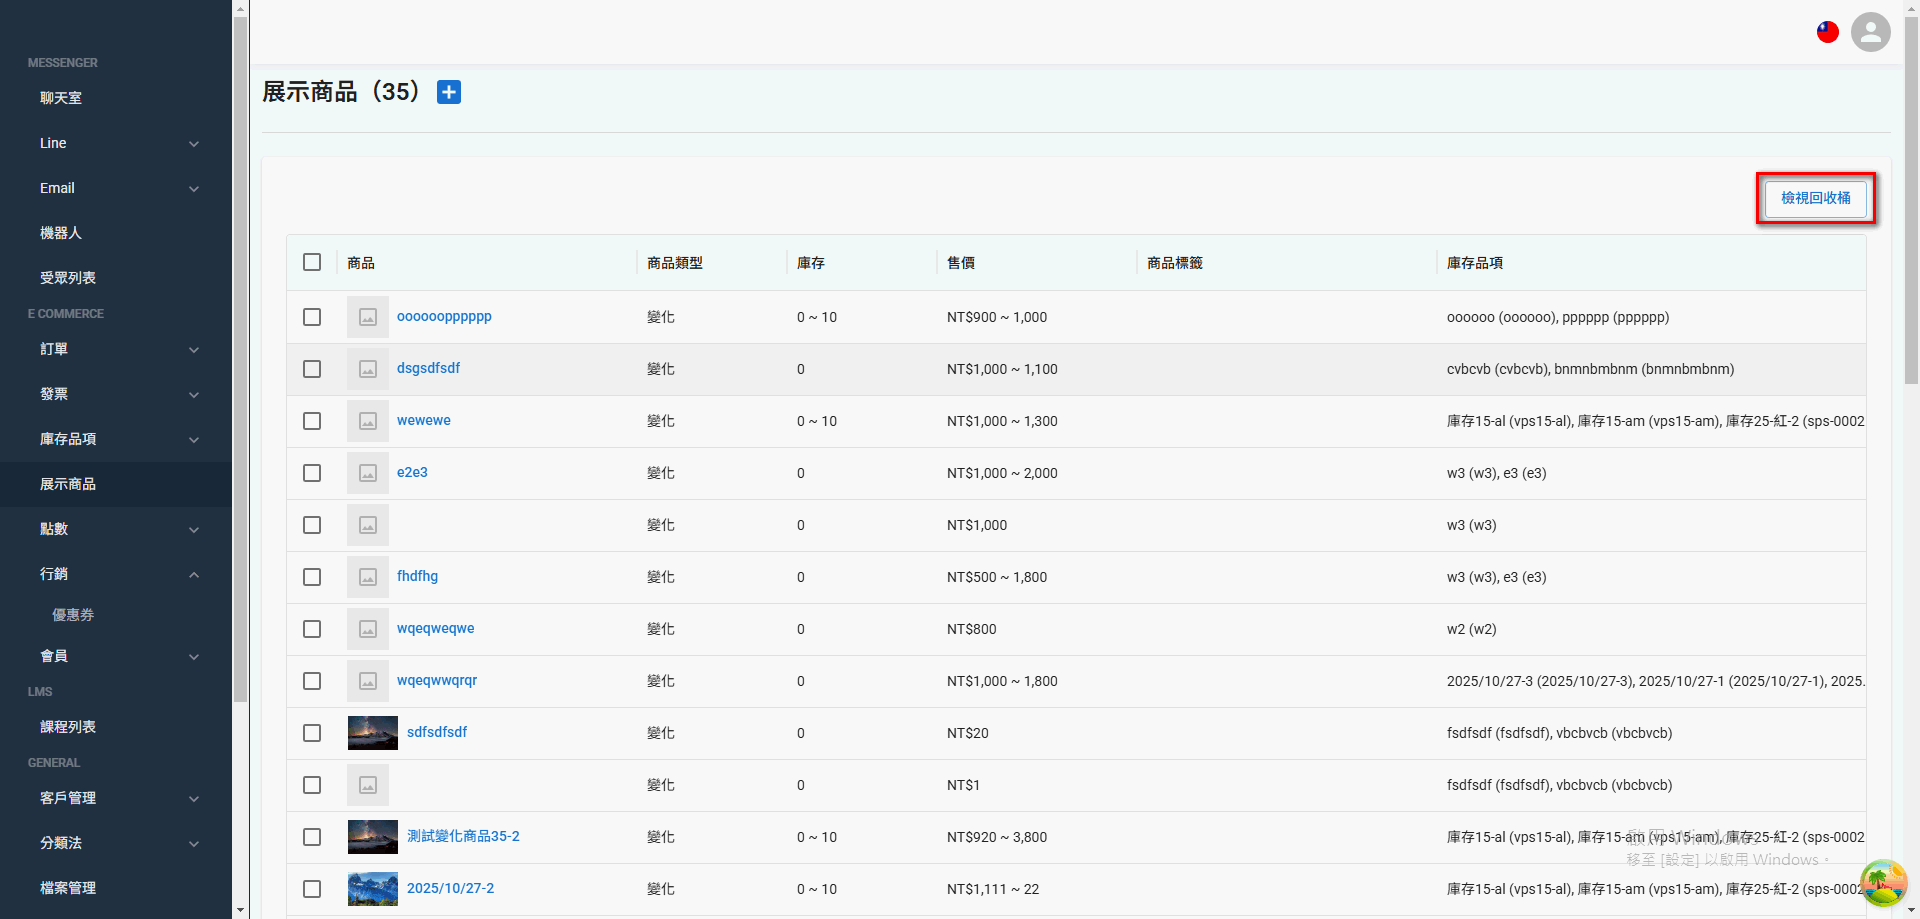1920x919 pixels.
Task: Open 聊天室 in the sidebar
Action: 116,98
